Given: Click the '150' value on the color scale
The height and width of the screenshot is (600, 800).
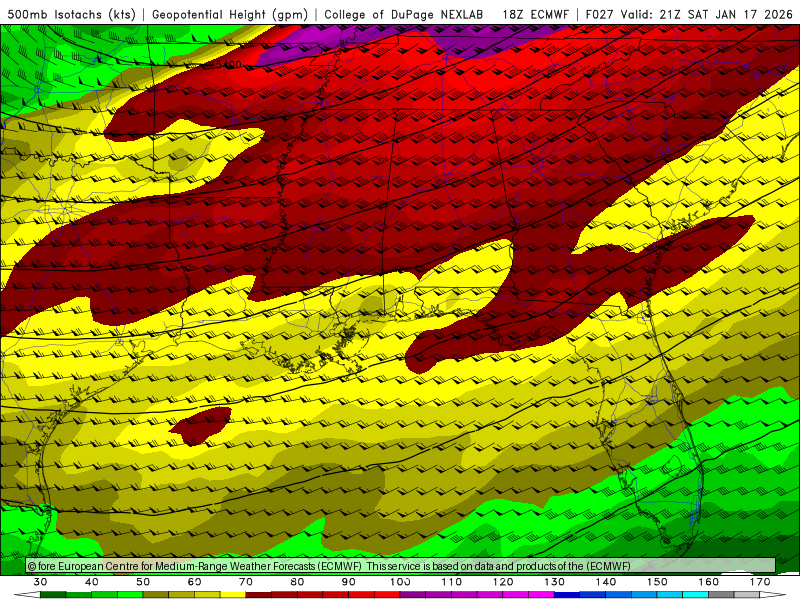Looking at the screenshot, I should pos(658,582).
